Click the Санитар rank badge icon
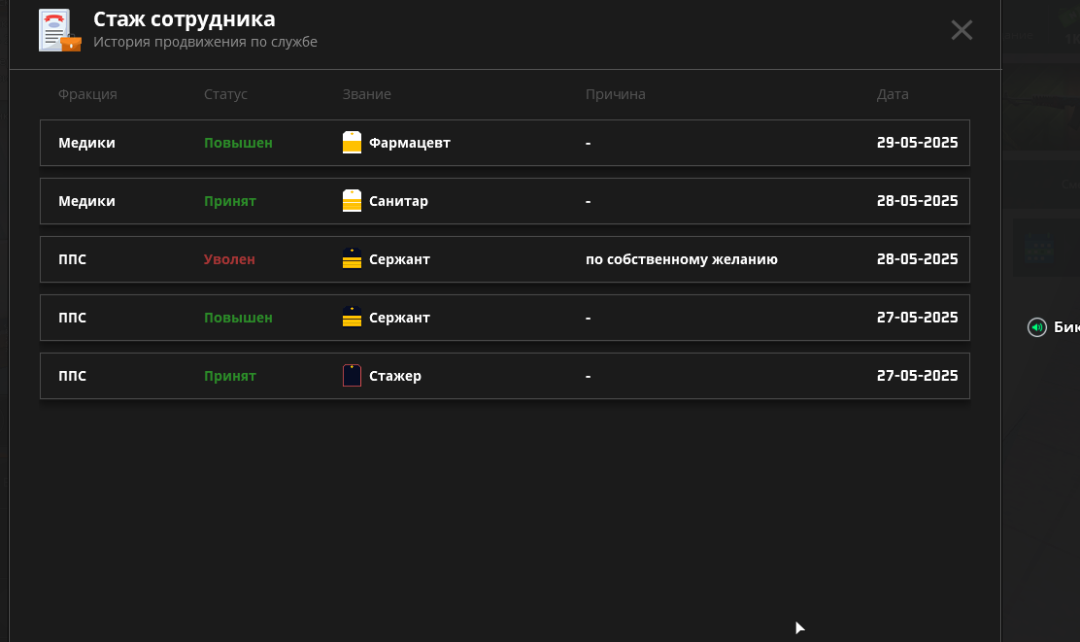The image size is (1080, 642). tap(352, 201)
